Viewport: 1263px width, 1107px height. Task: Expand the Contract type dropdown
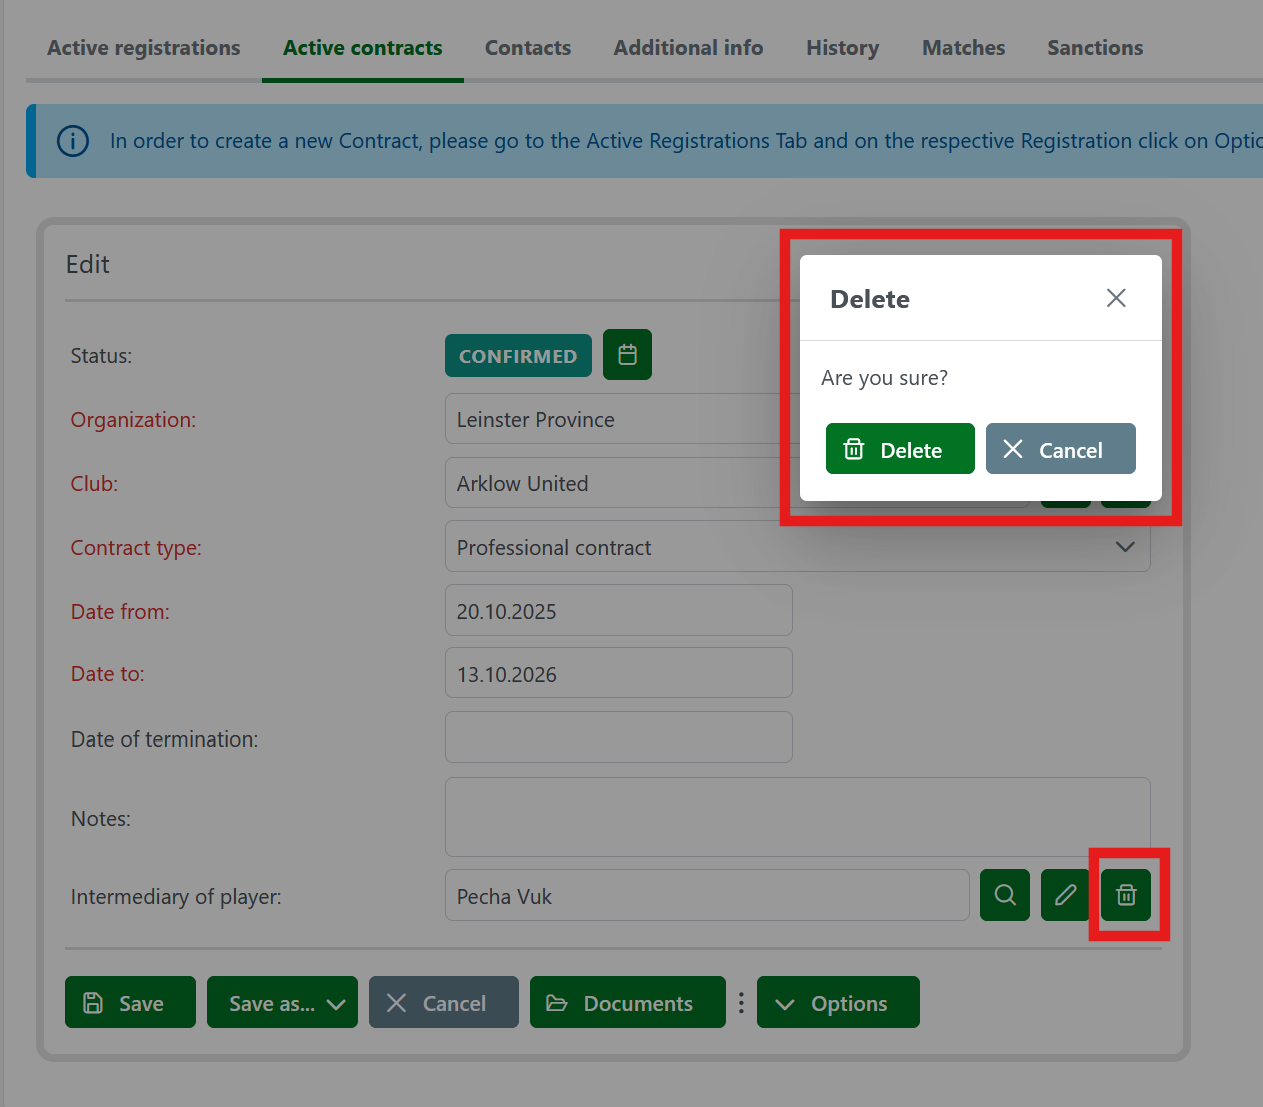click(x=1125, y=547)
